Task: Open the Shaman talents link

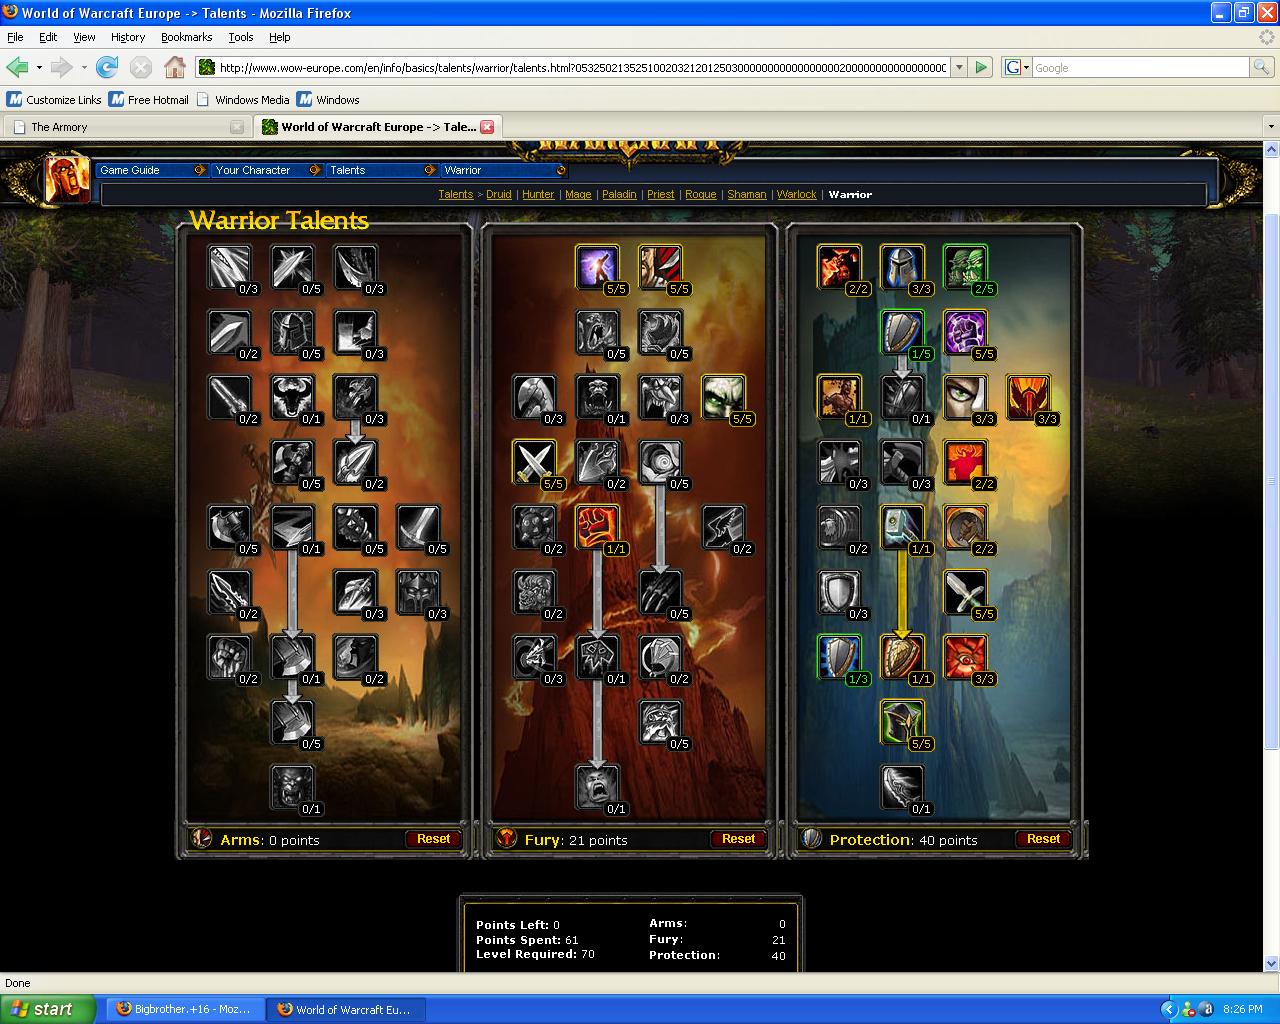Action: 747,194
